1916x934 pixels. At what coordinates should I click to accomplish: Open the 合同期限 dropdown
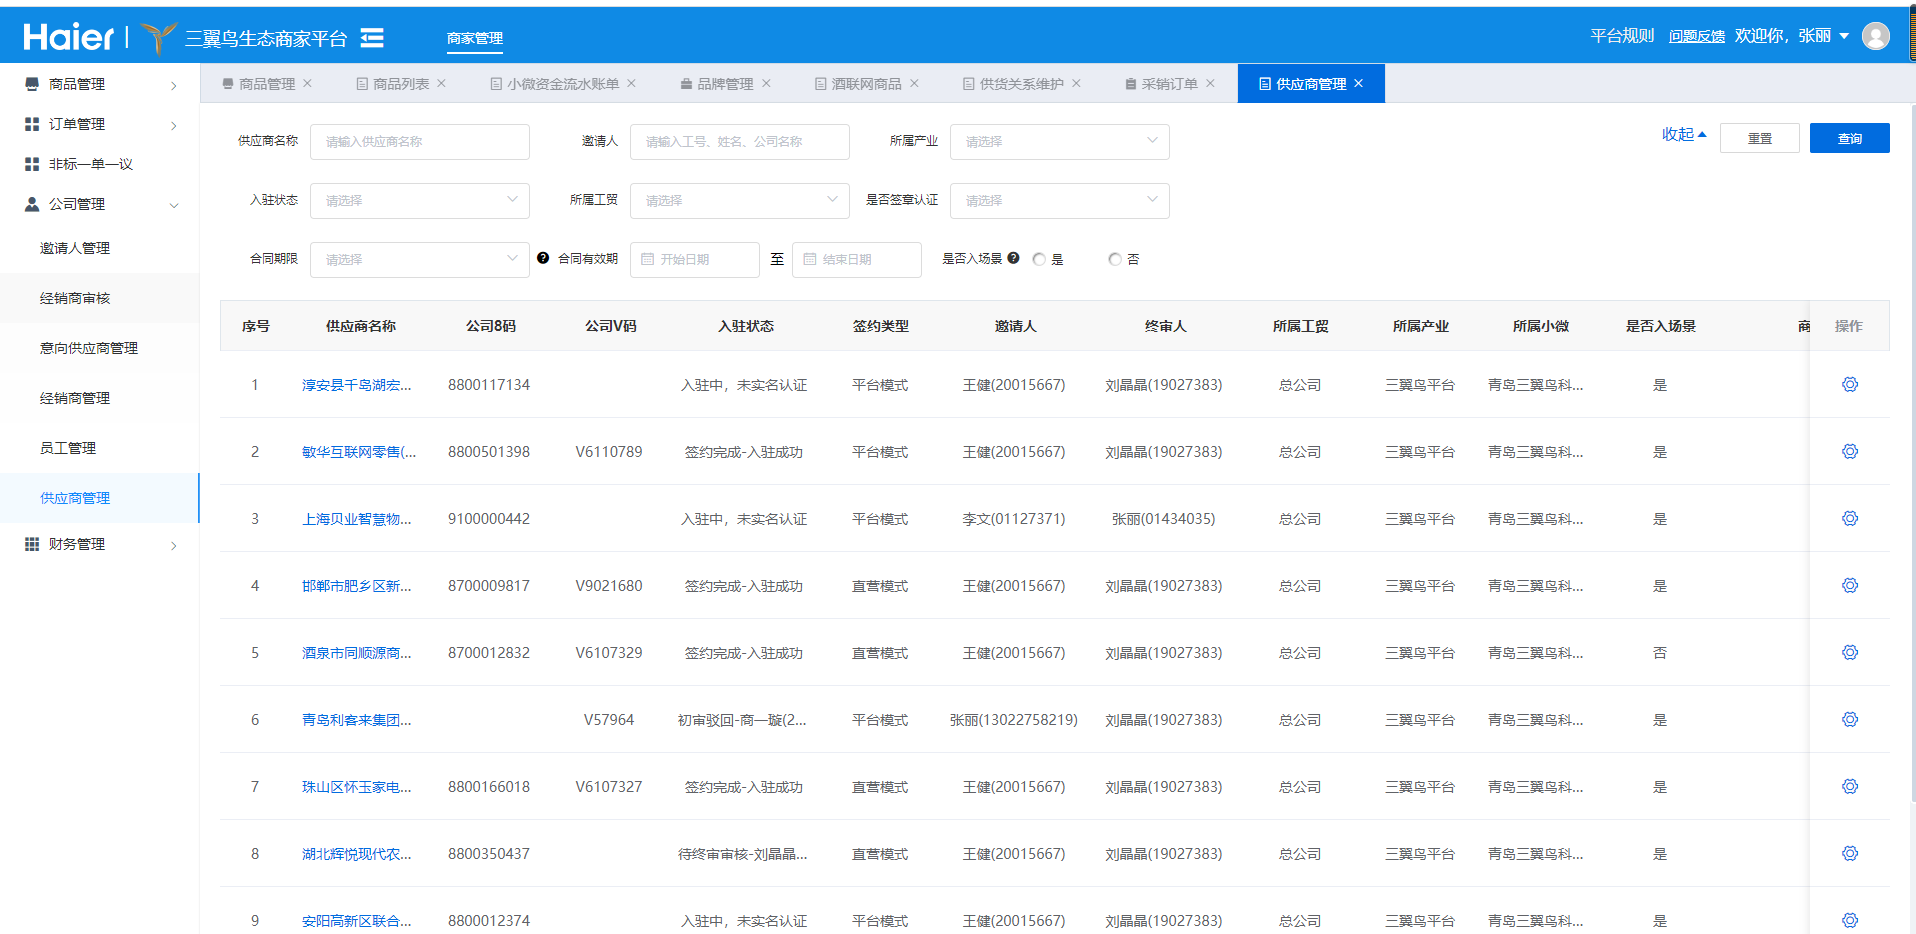[419, 260]
